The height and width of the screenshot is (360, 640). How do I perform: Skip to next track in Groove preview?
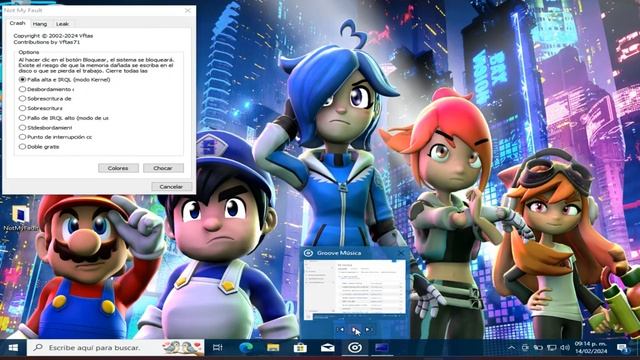pos(368,330)
